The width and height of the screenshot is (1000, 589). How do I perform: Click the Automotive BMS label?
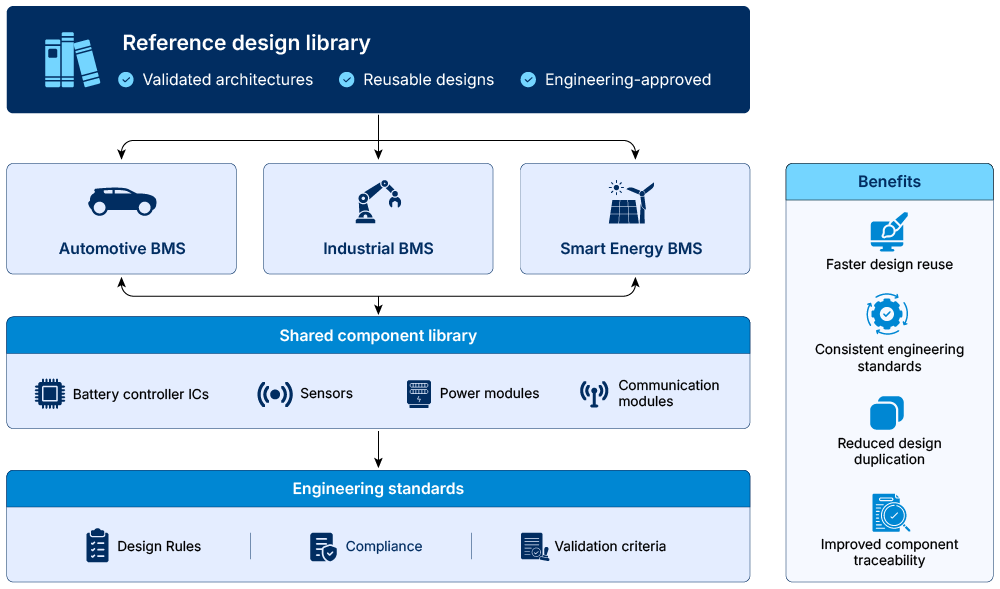click(x=122, y=249)
